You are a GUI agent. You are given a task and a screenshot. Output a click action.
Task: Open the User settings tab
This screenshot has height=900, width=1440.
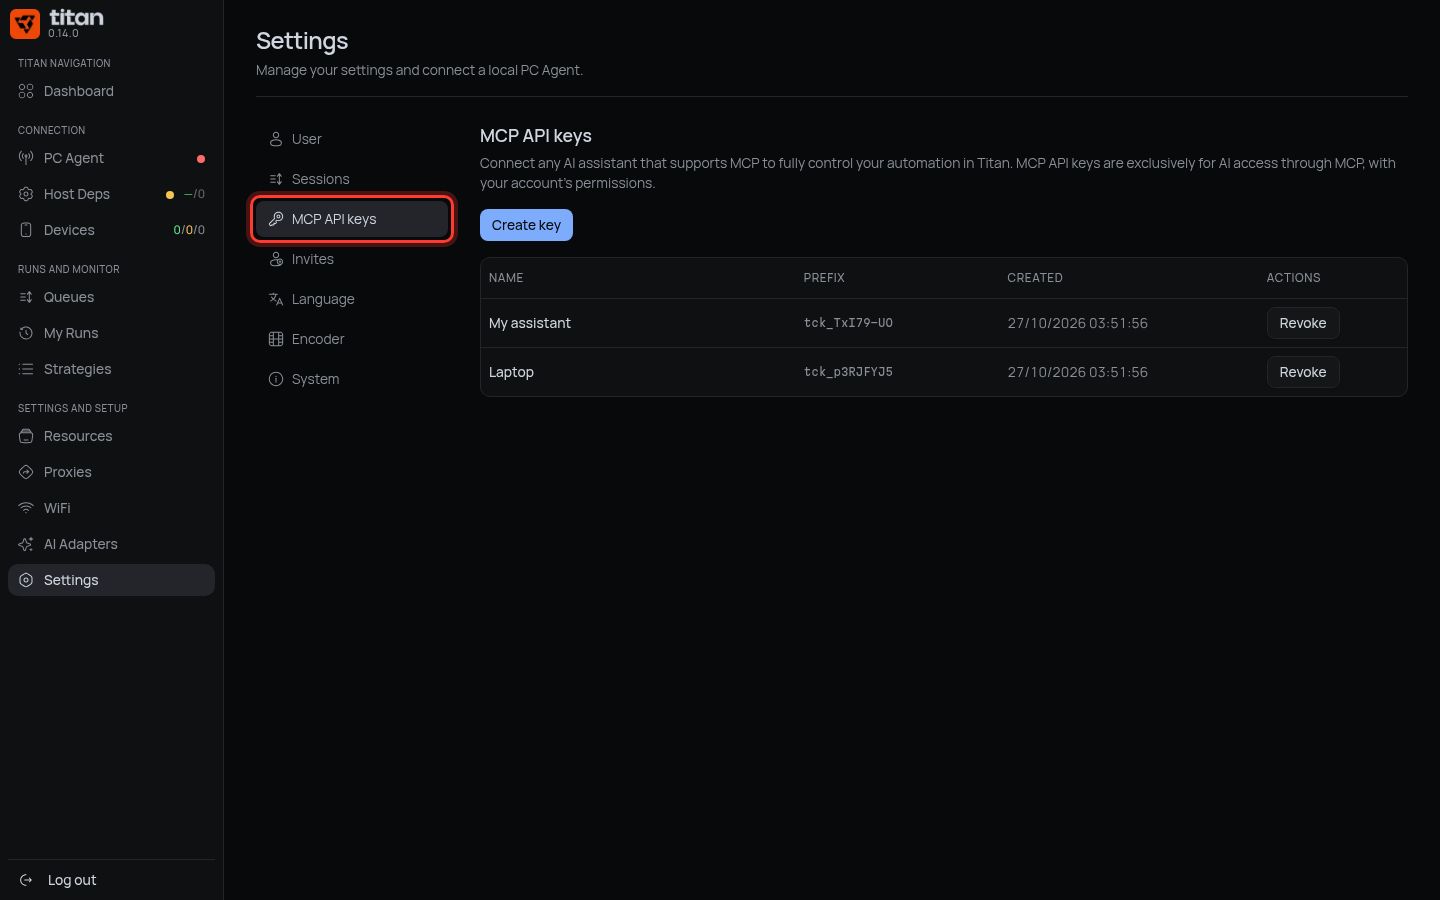tap(352, 139)
